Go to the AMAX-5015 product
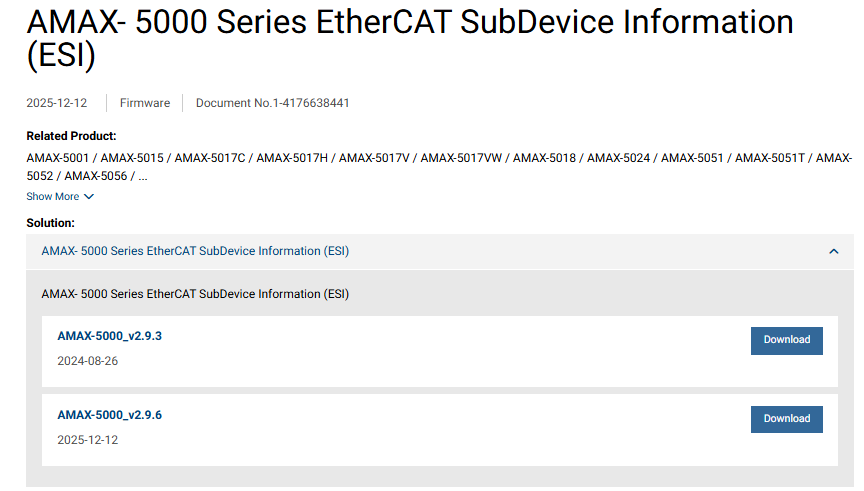The height and width of the screenshot is (491, 864). click(x=132, y=158)
